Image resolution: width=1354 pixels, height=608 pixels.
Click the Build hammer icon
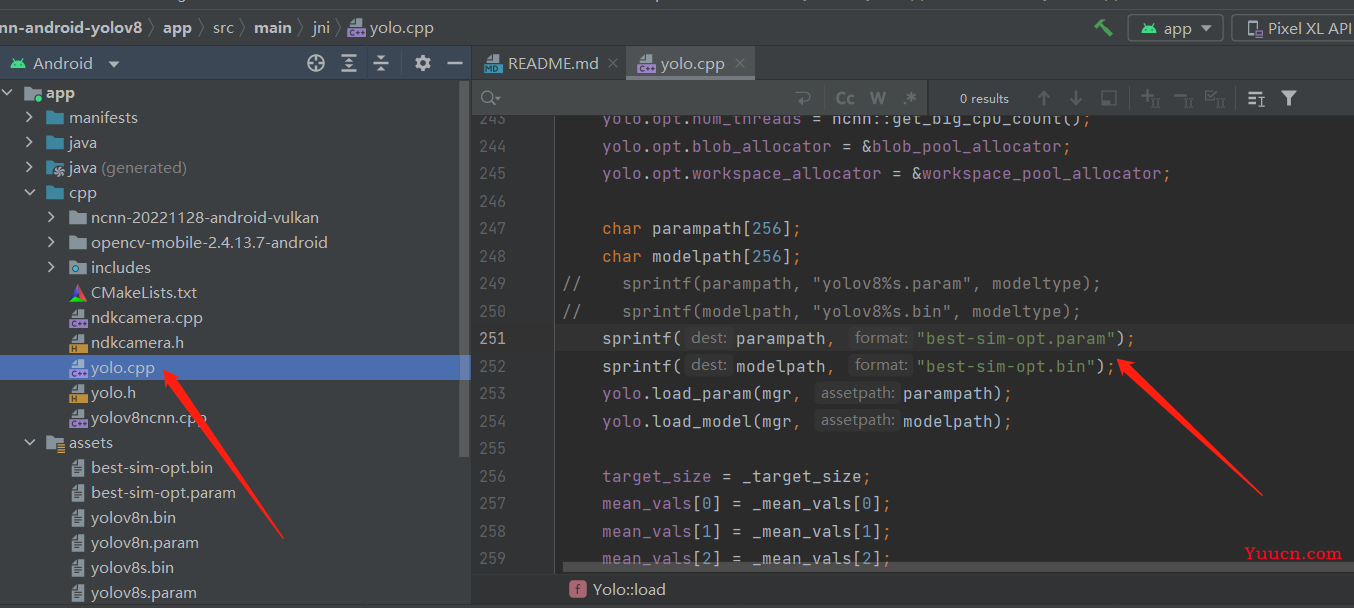click(1103, 28)
